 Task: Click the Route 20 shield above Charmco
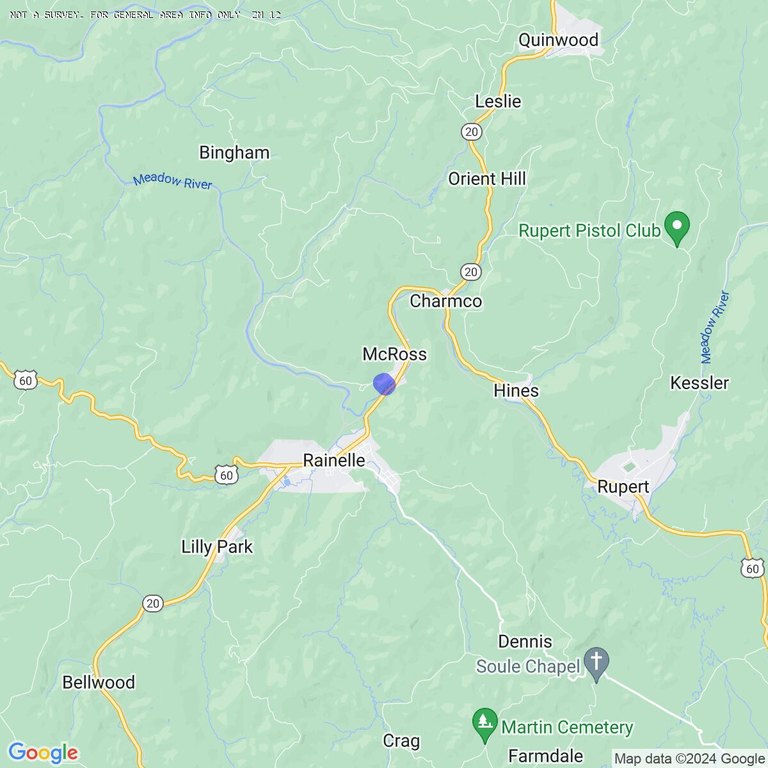tap(471, 272)
